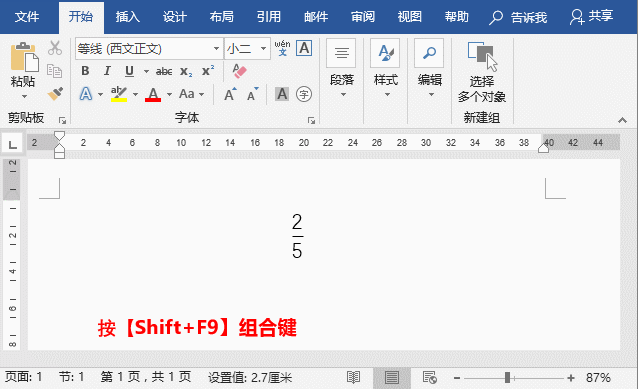Switch to the 引用 references tab
The height and width of the screenshot is (389, 638).
269,17
